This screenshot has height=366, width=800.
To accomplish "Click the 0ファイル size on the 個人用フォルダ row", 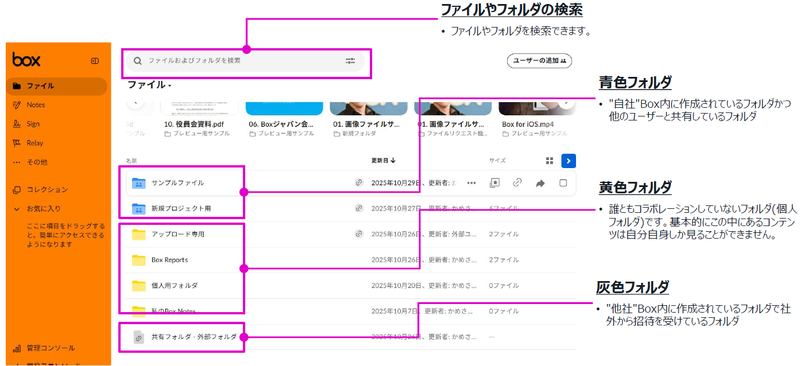I will (x=504, y=286).
